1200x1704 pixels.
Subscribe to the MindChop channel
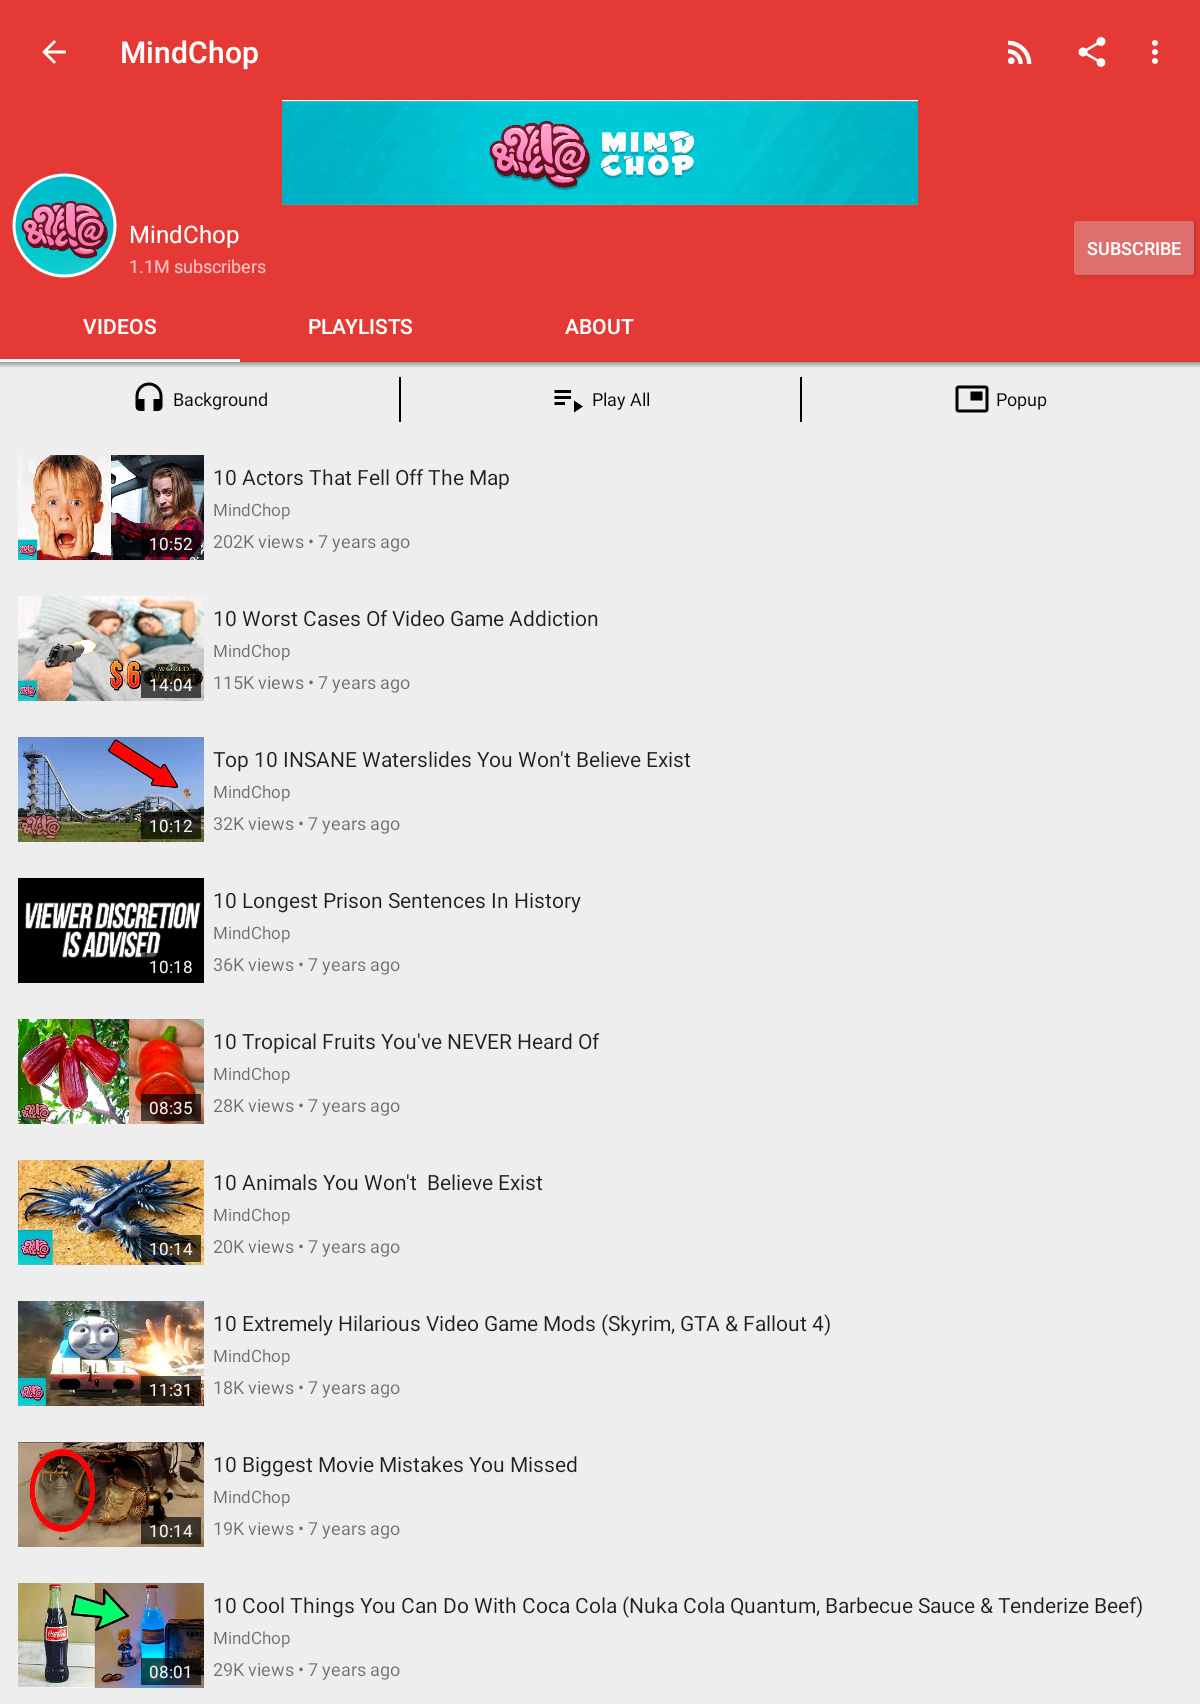click(x=1134, y=248)
